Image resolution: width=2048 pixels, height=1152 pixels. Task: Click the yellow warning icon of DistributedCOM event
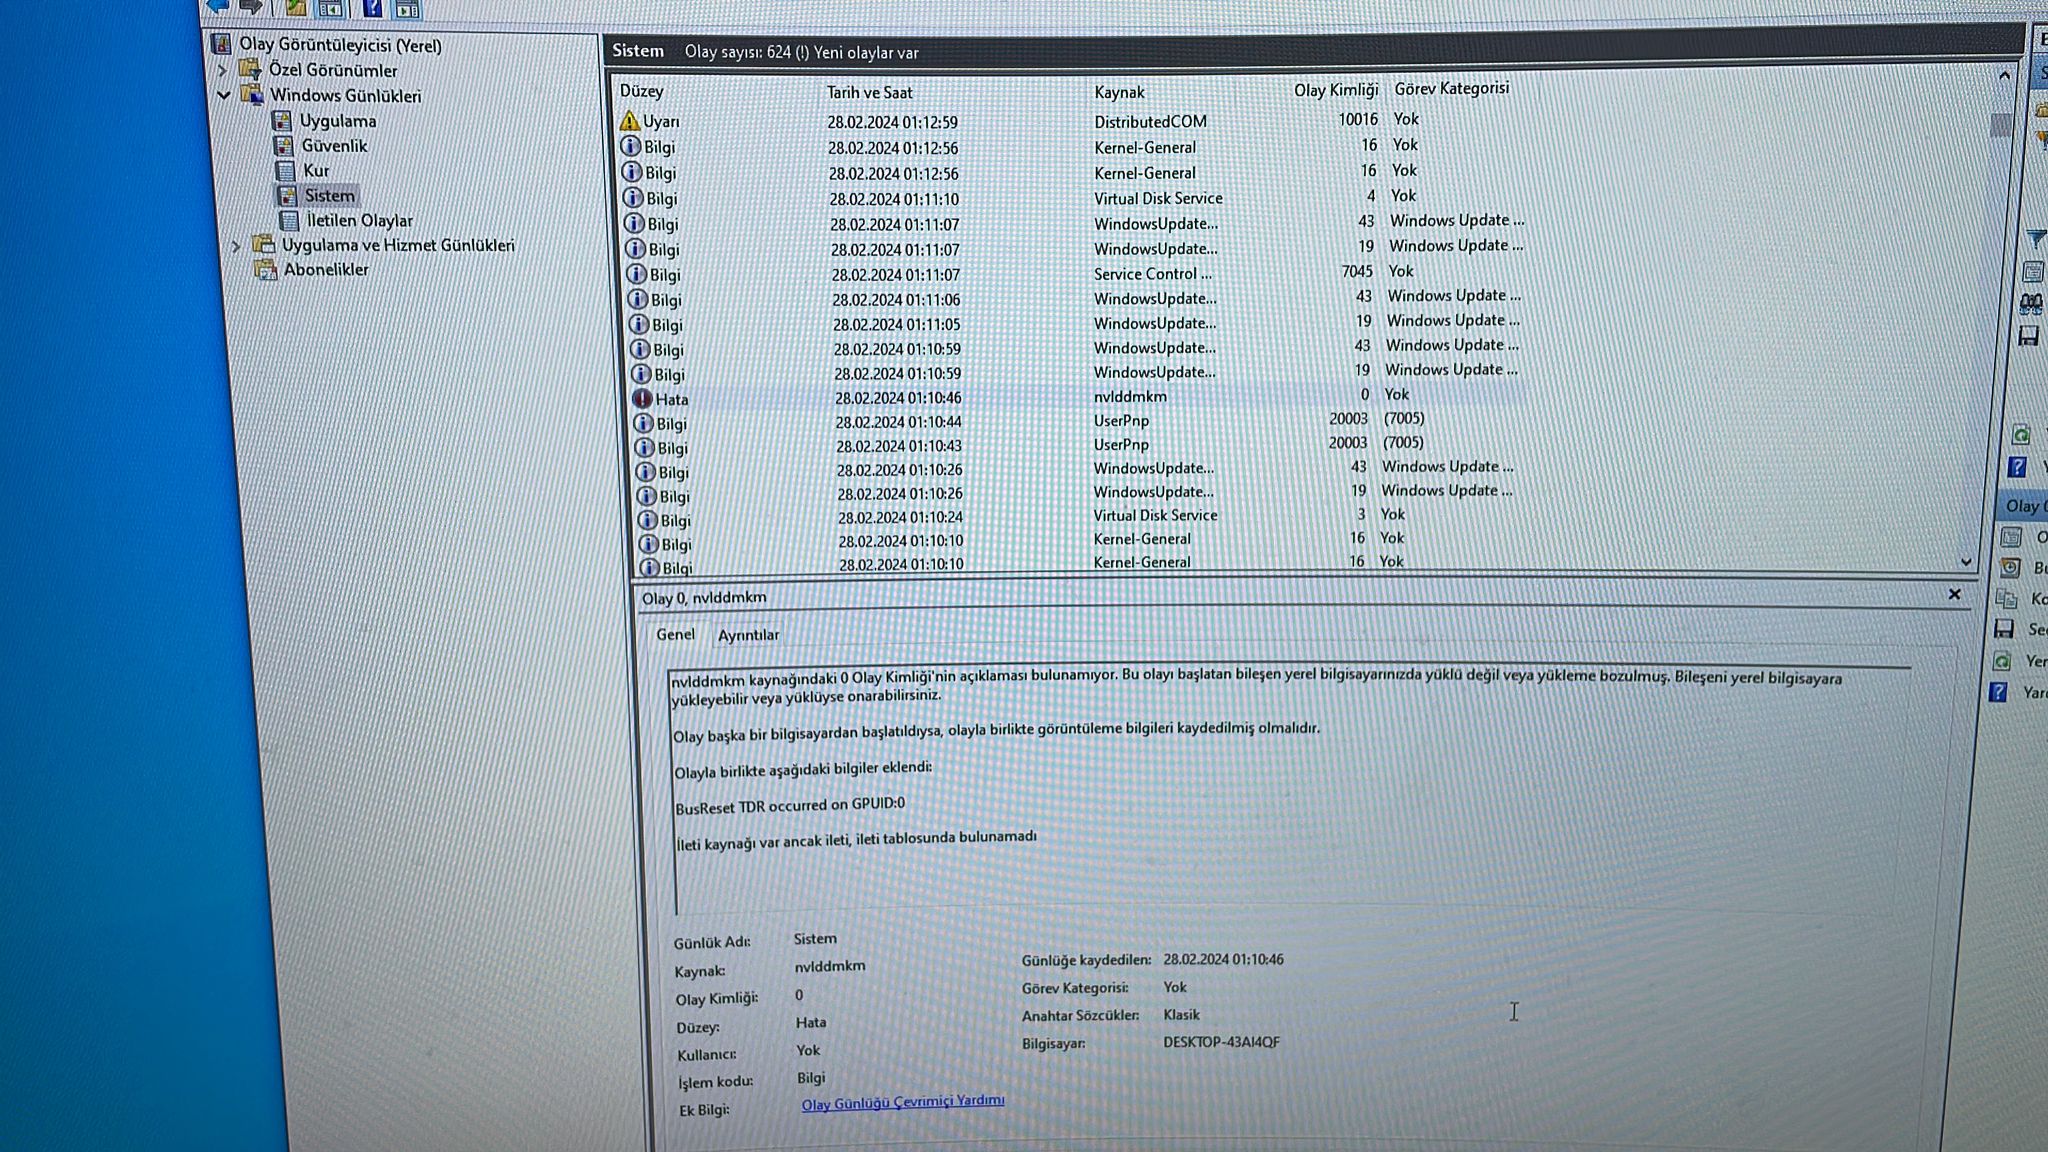(x=629, y=121)
